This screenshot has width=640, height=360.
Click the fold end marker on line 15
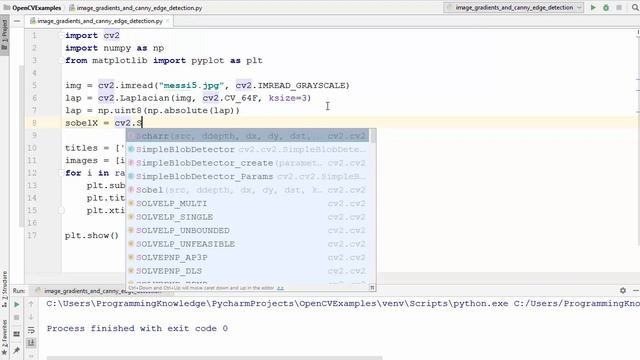pyautogui.click(x=61, y=211)
